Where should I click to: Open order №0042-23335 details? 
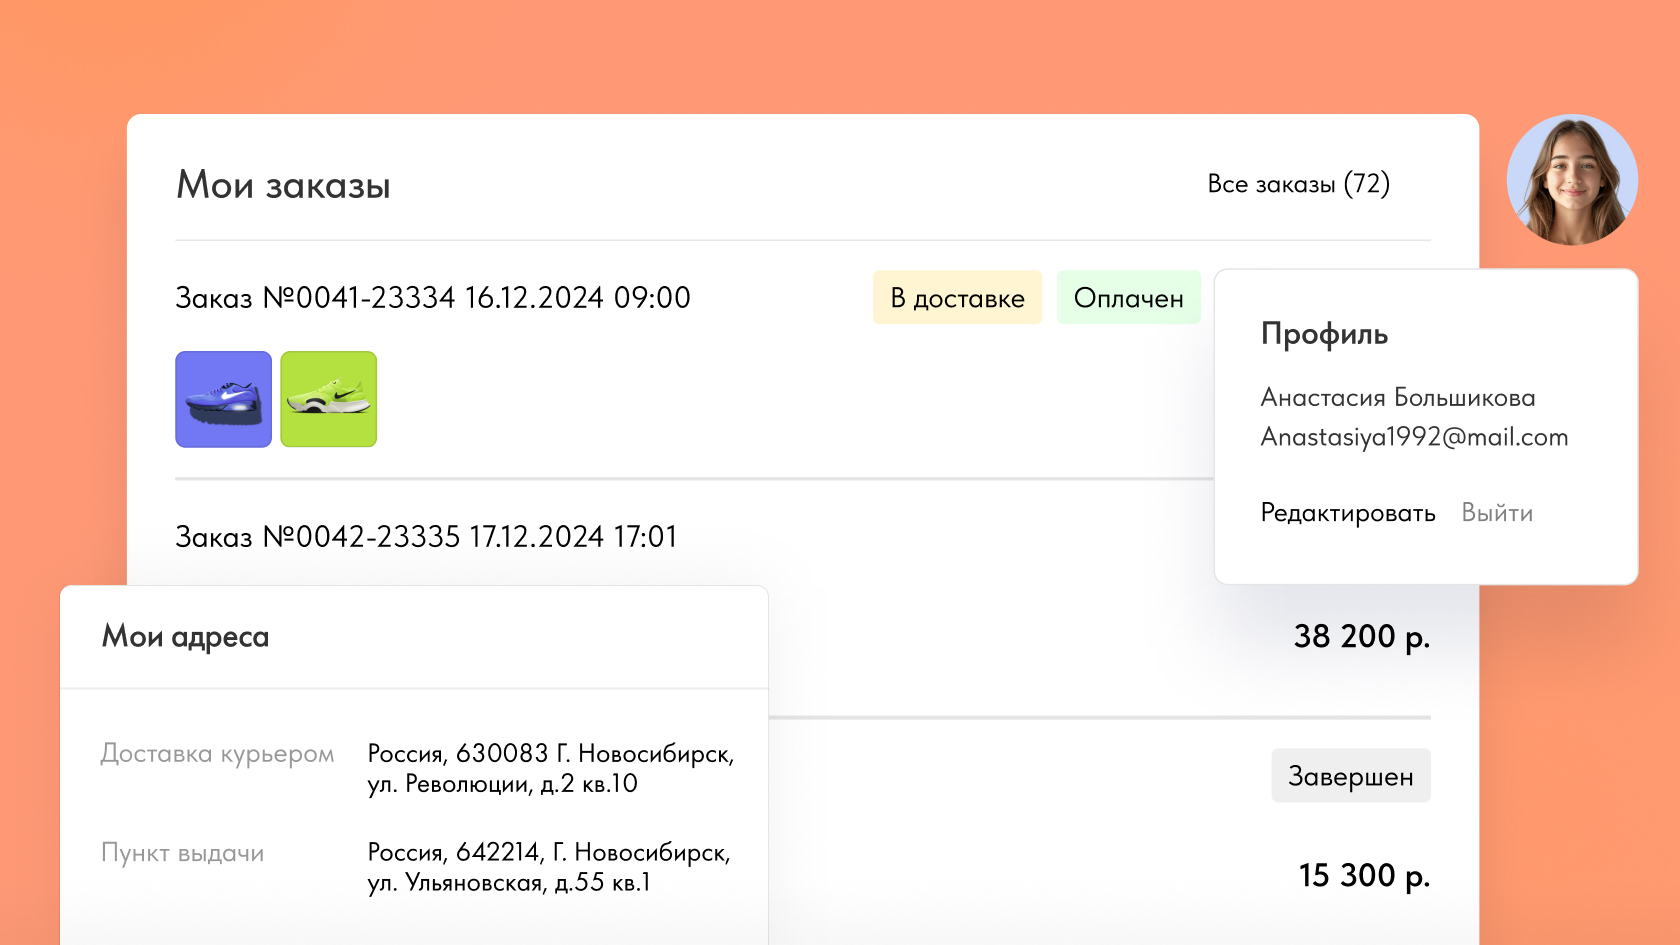tap(426, 537)
